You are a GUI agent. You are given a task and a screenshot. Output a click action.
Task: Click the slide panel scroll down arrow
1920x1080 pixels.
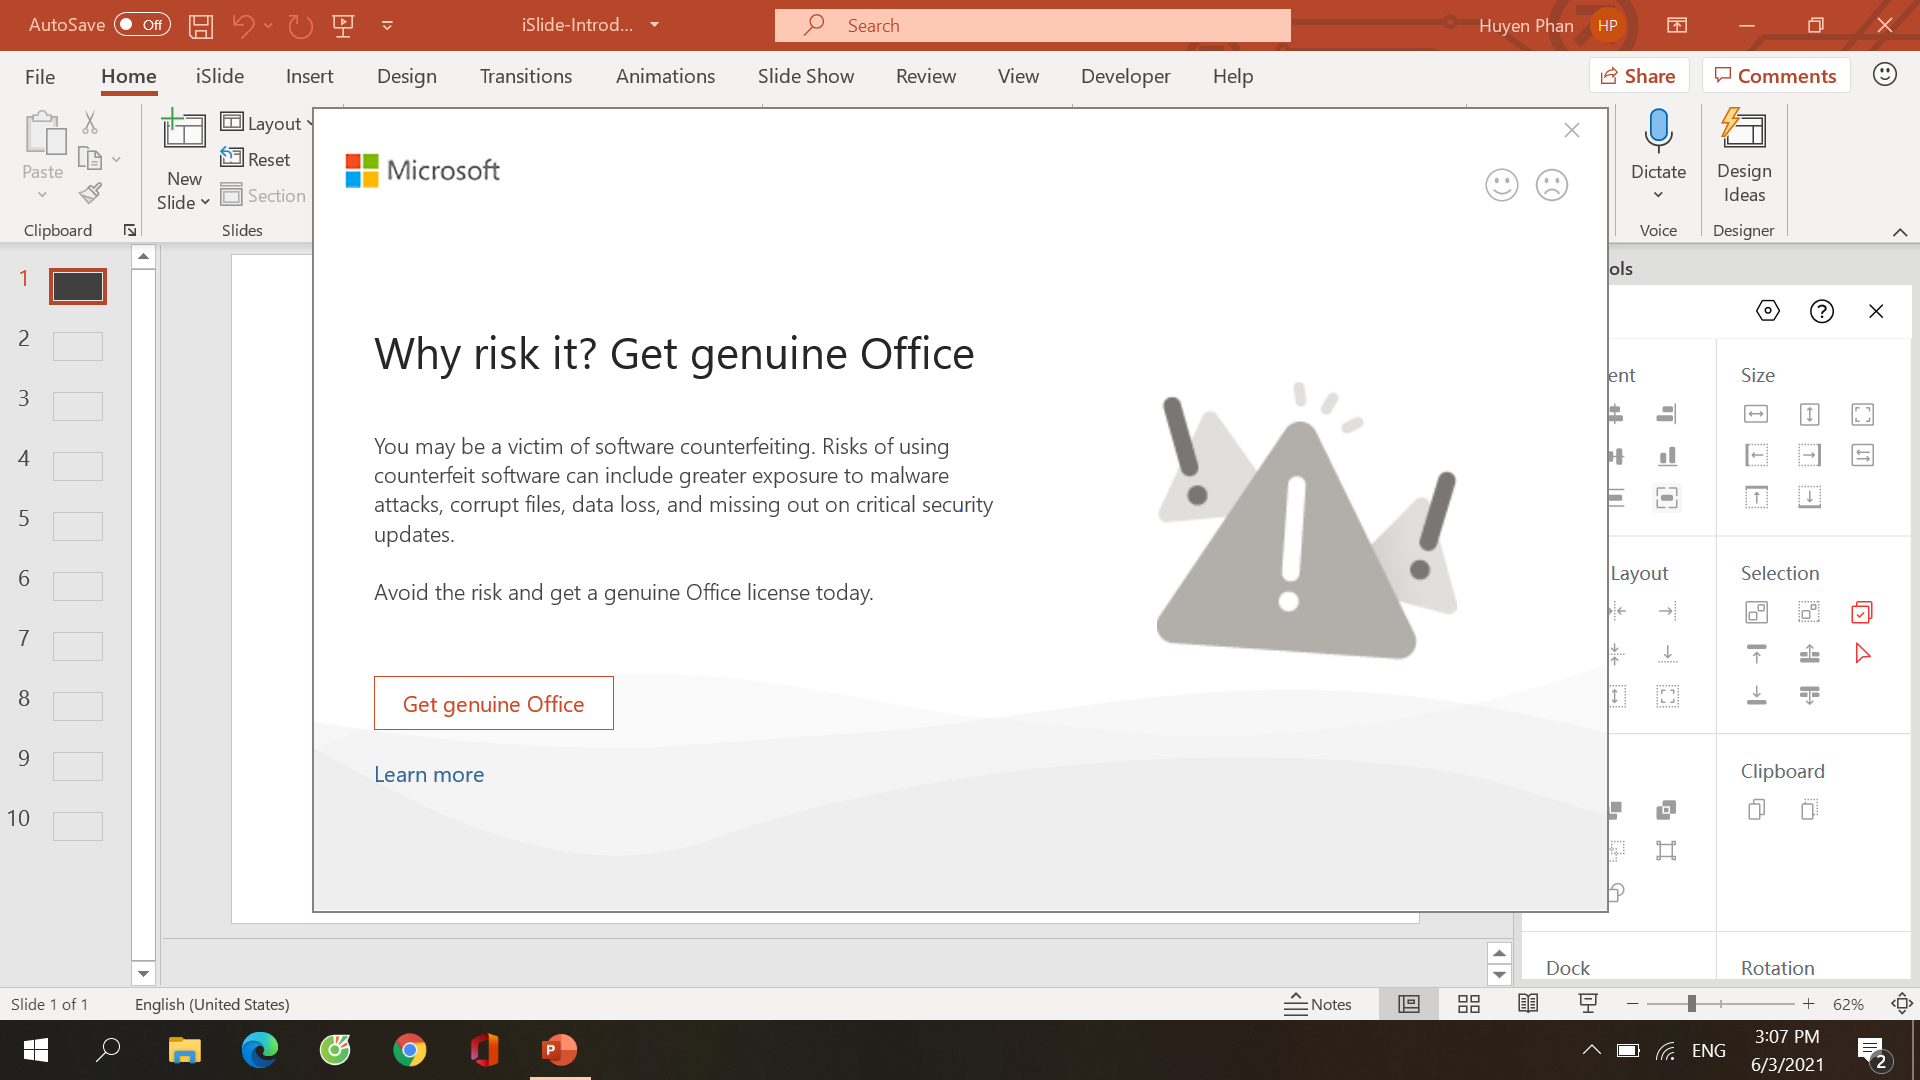point(143,973)
